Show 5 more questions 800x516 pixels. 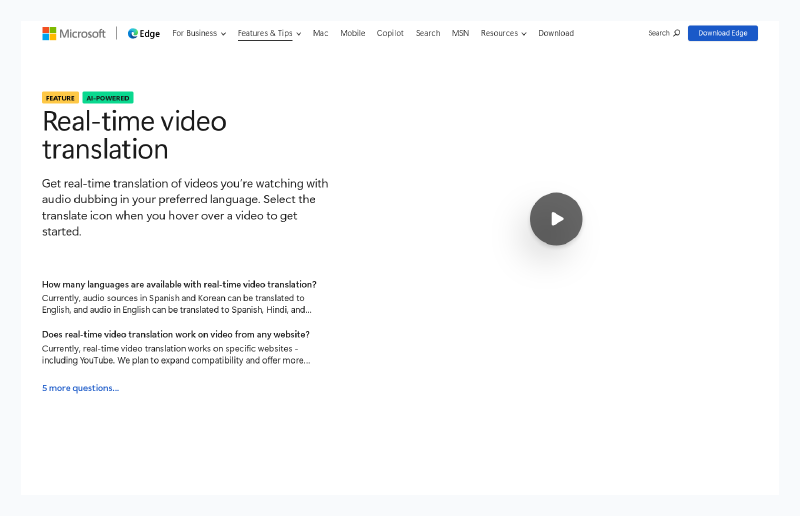pos(80,388)
